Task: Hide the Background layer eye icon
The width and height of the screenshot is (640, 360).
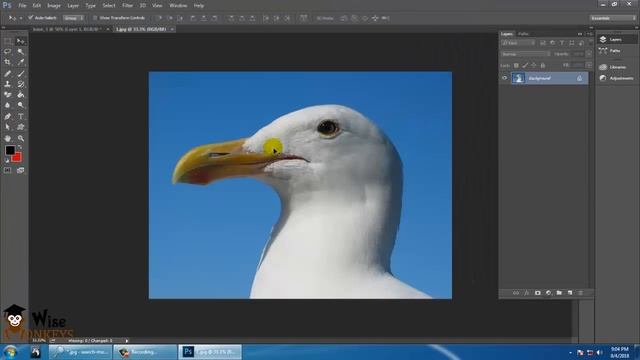Action: [504, 78]
